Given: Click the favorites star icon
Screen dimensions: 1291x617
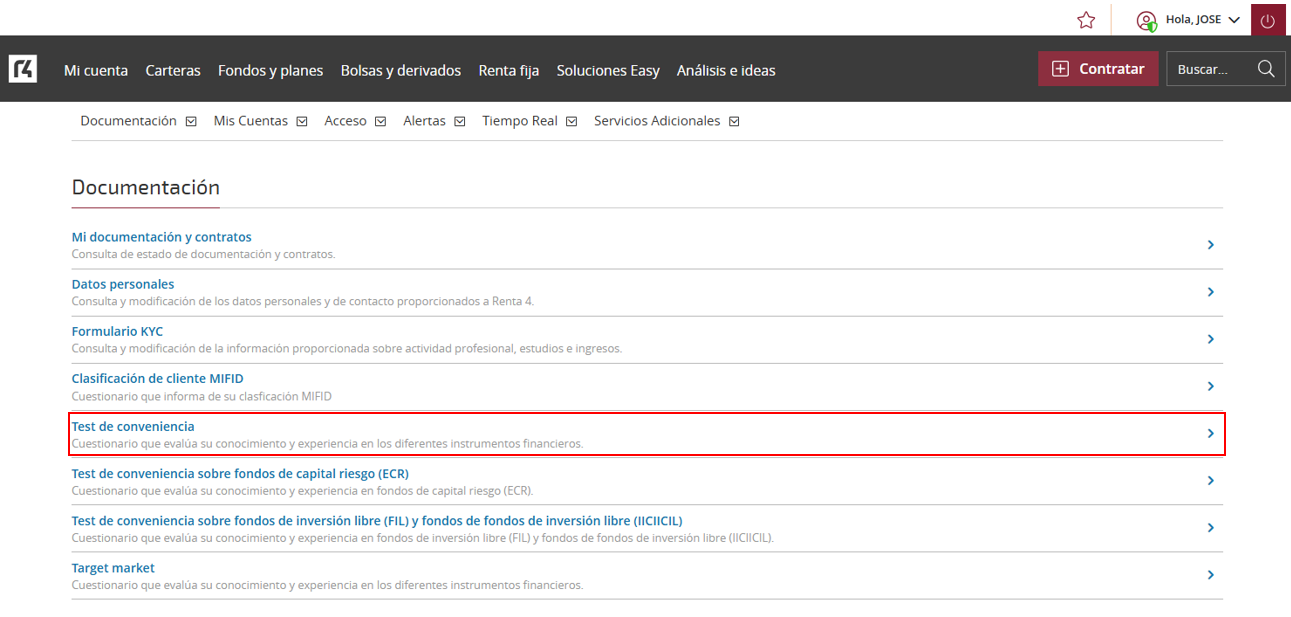Looking at the screenshot, I should [1086, 20].
